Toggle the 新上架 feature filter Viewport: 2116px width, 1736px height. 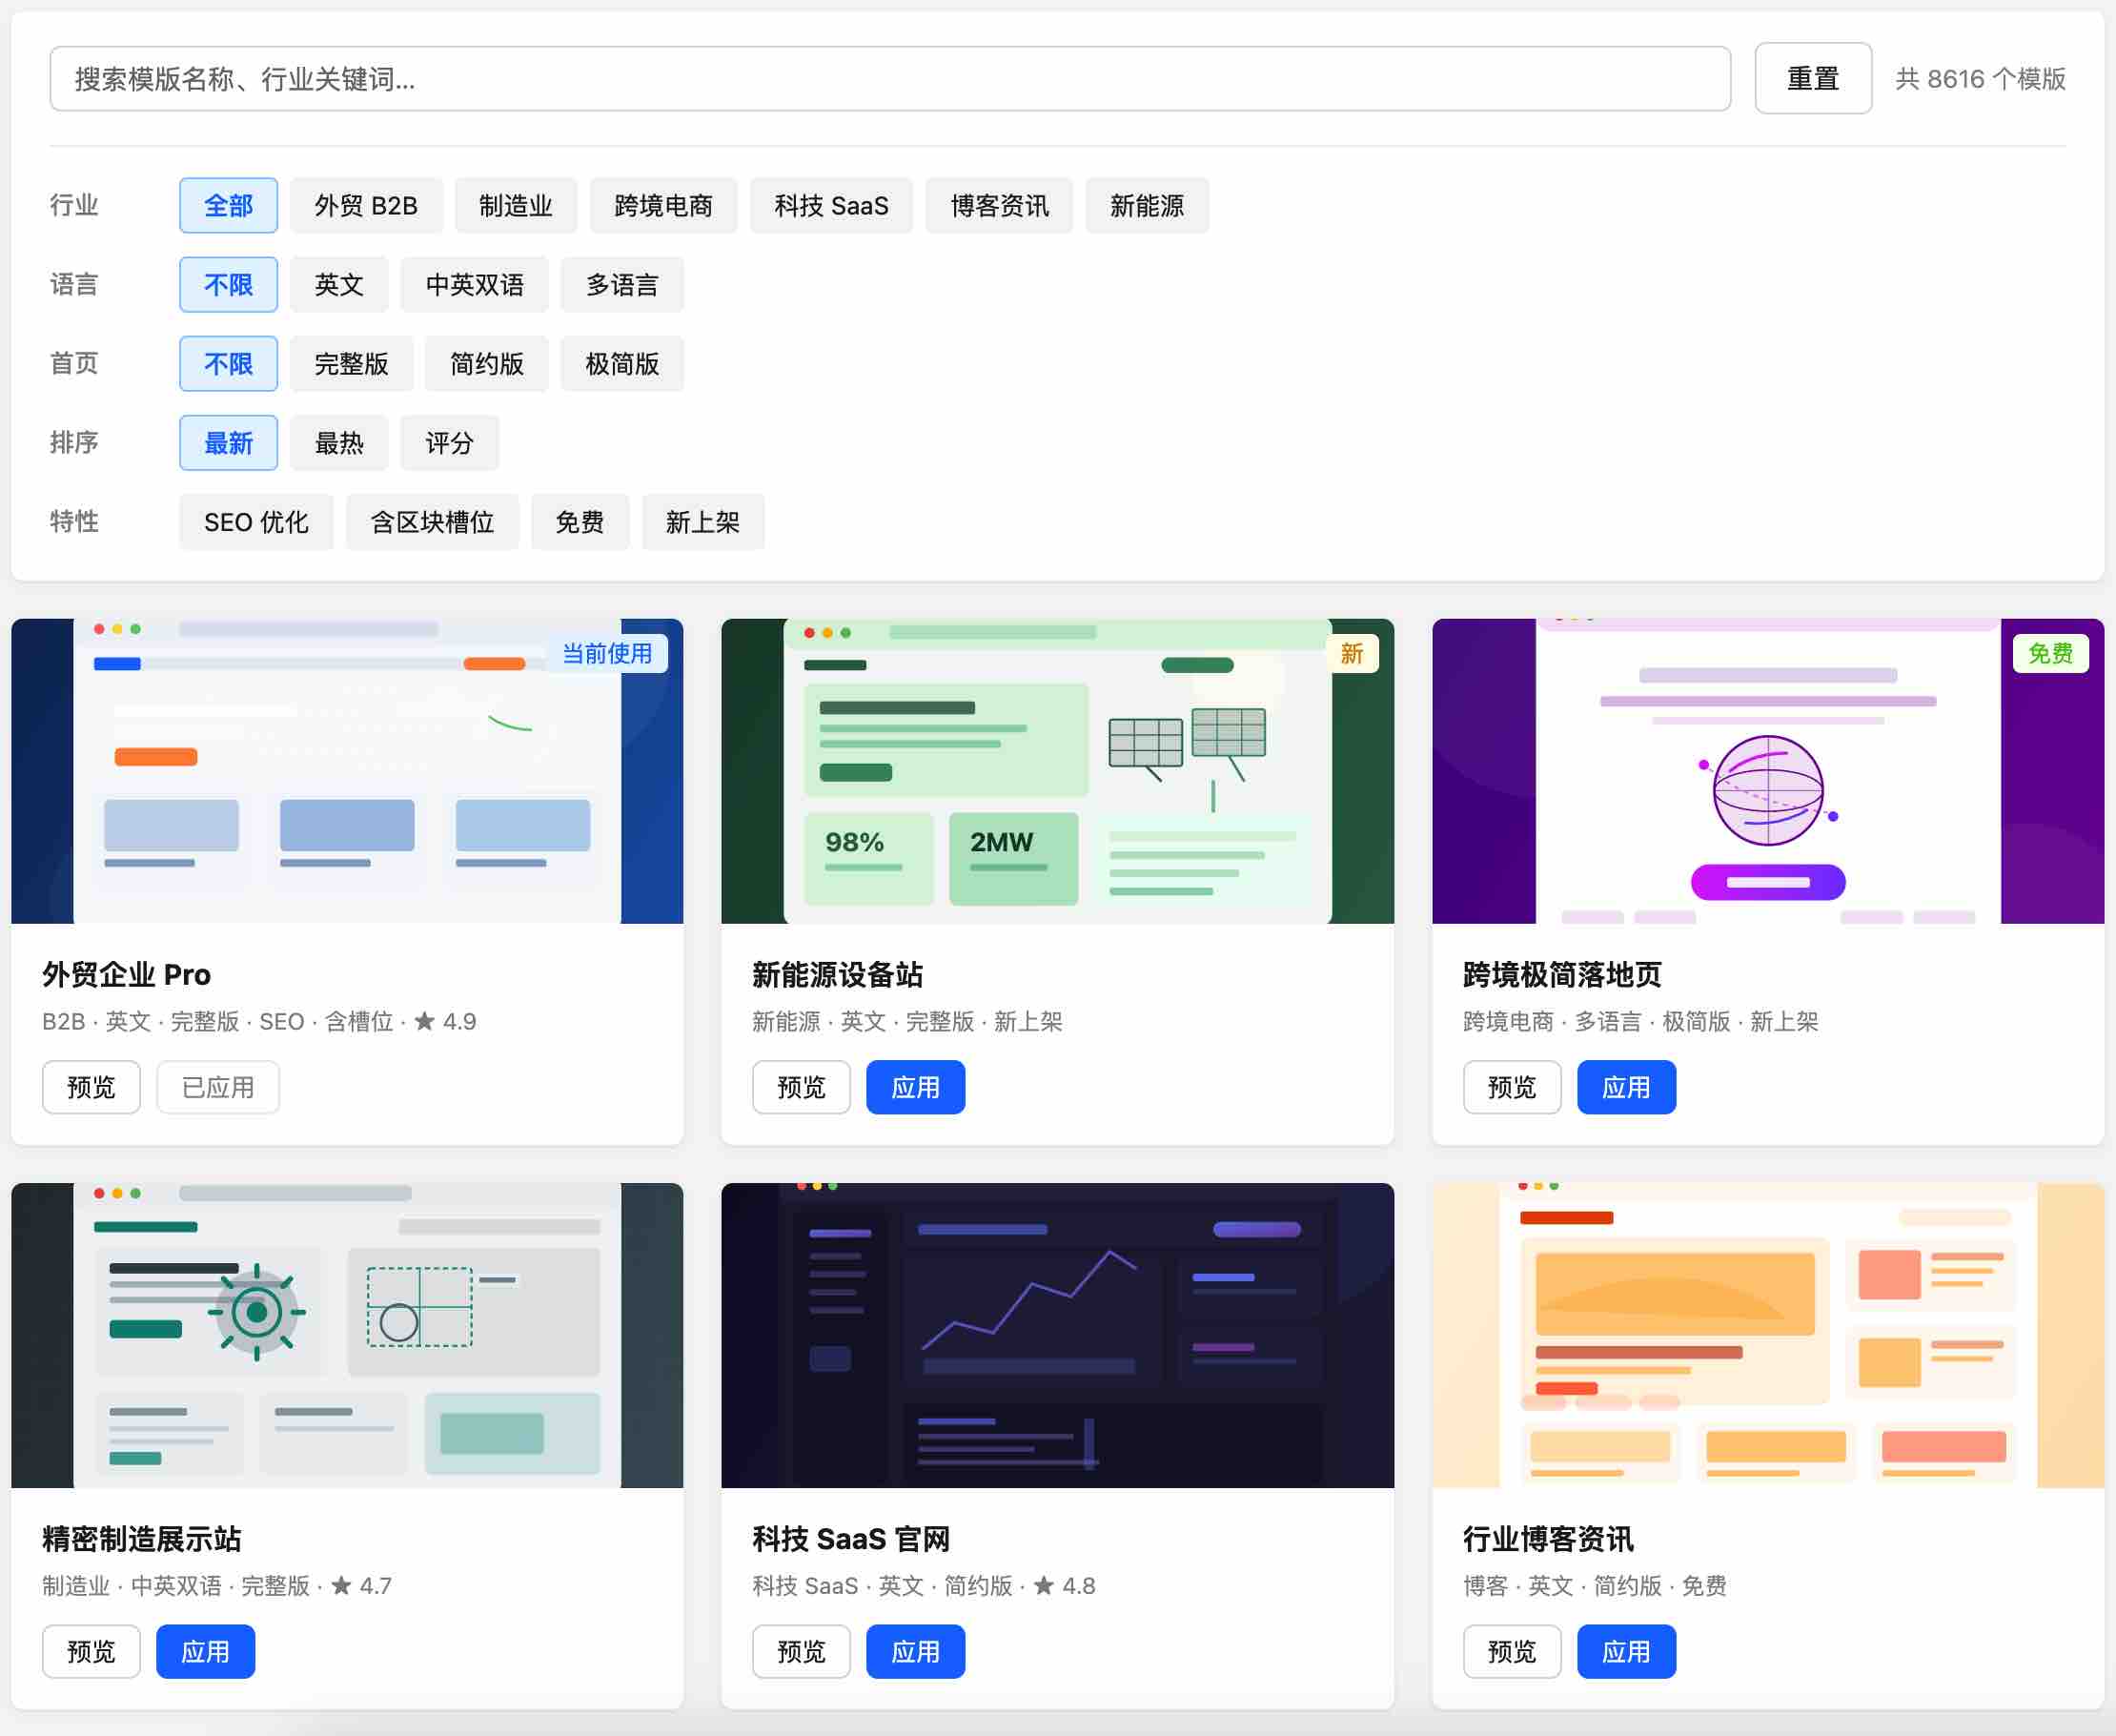tap(703, 521)
